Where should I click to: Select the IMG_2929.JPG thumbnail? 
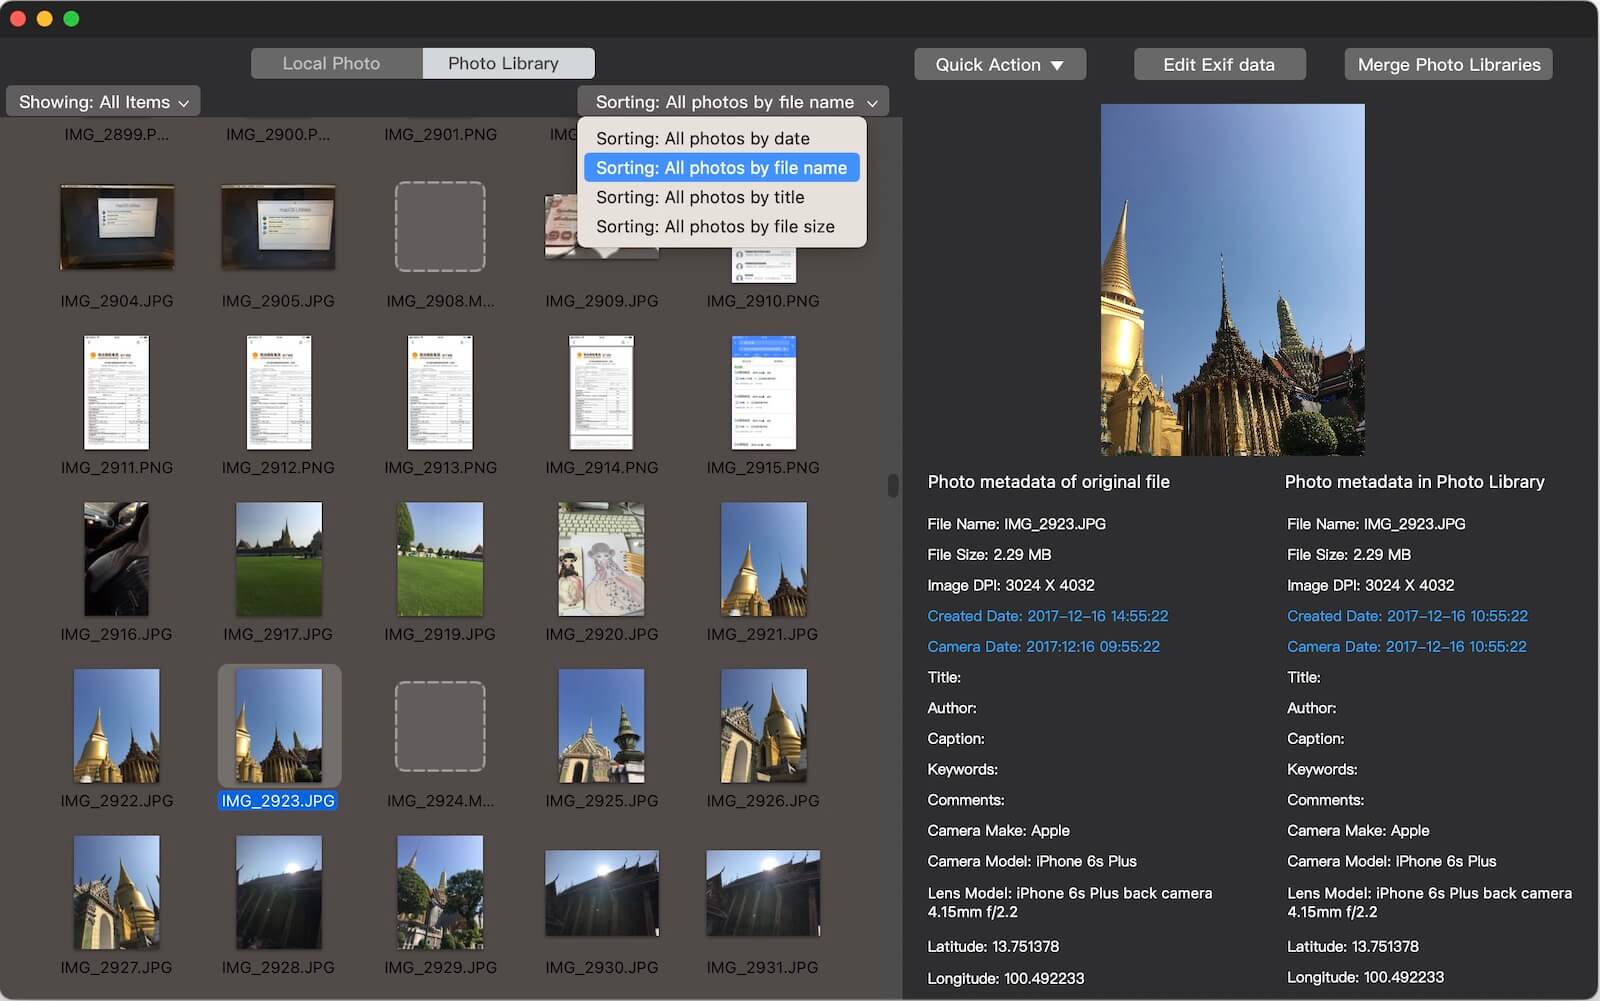(440, 893)
